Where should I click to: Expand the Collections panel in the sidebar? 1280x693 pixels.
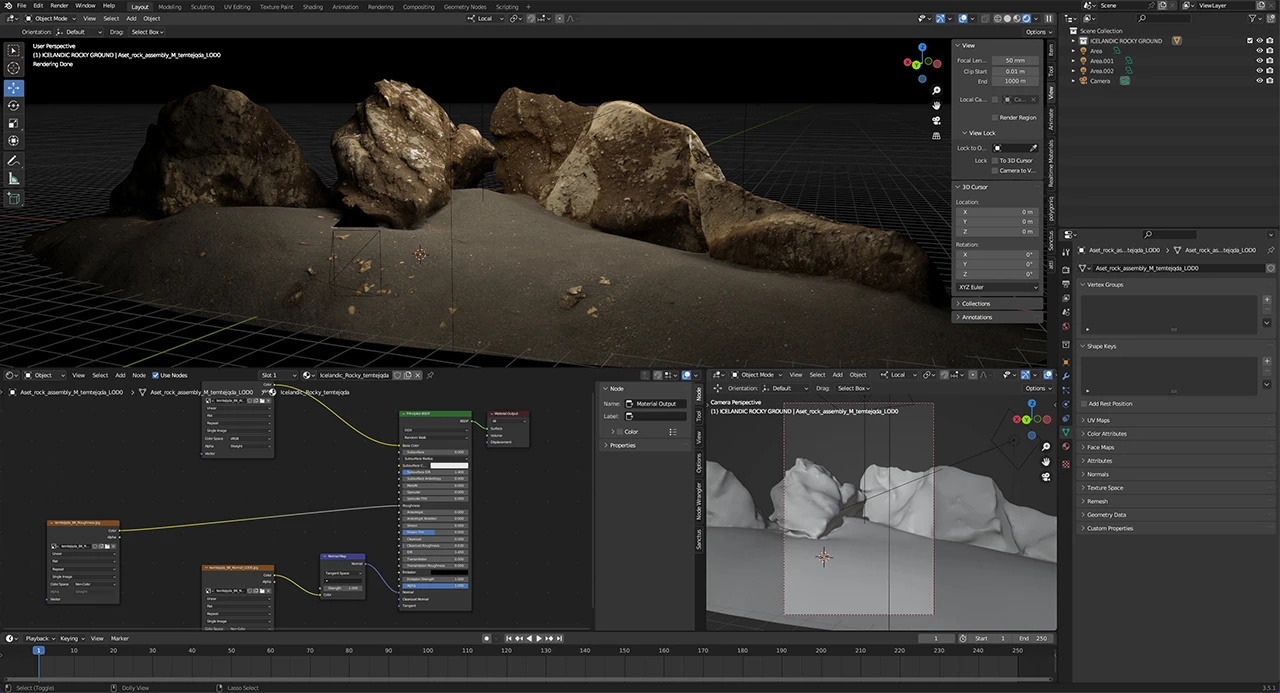[976, 303]
